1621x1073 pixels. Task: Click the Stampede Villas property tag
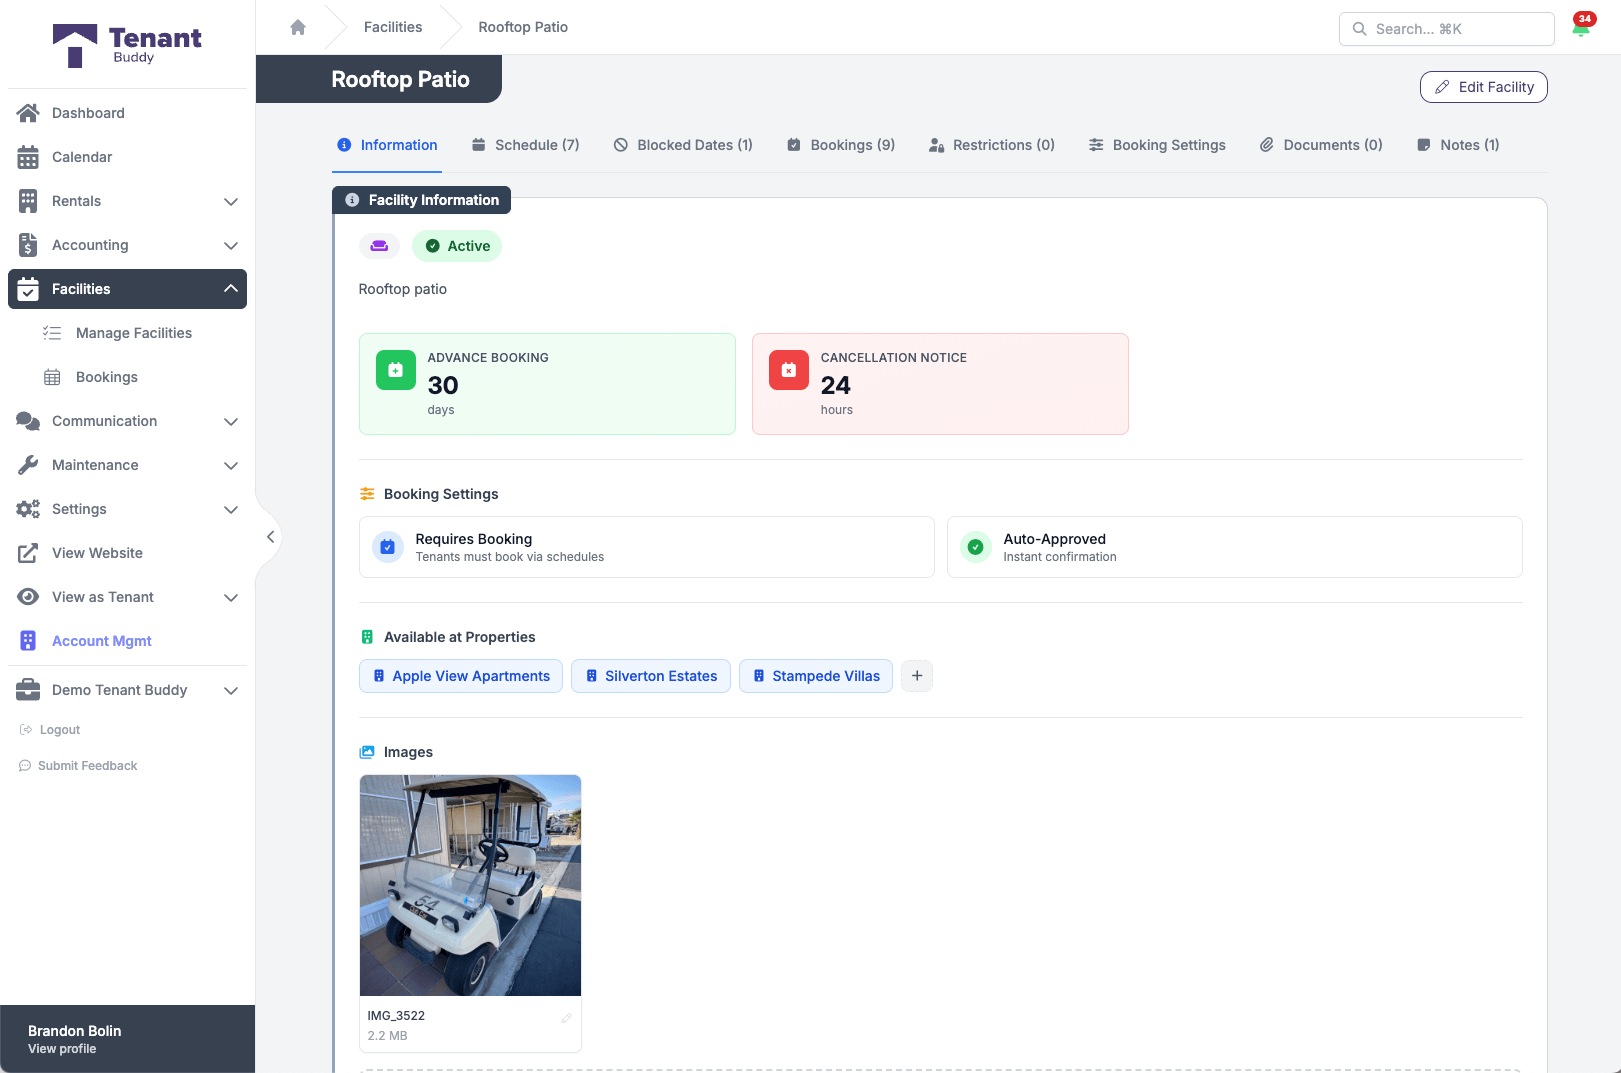point(816,676)
